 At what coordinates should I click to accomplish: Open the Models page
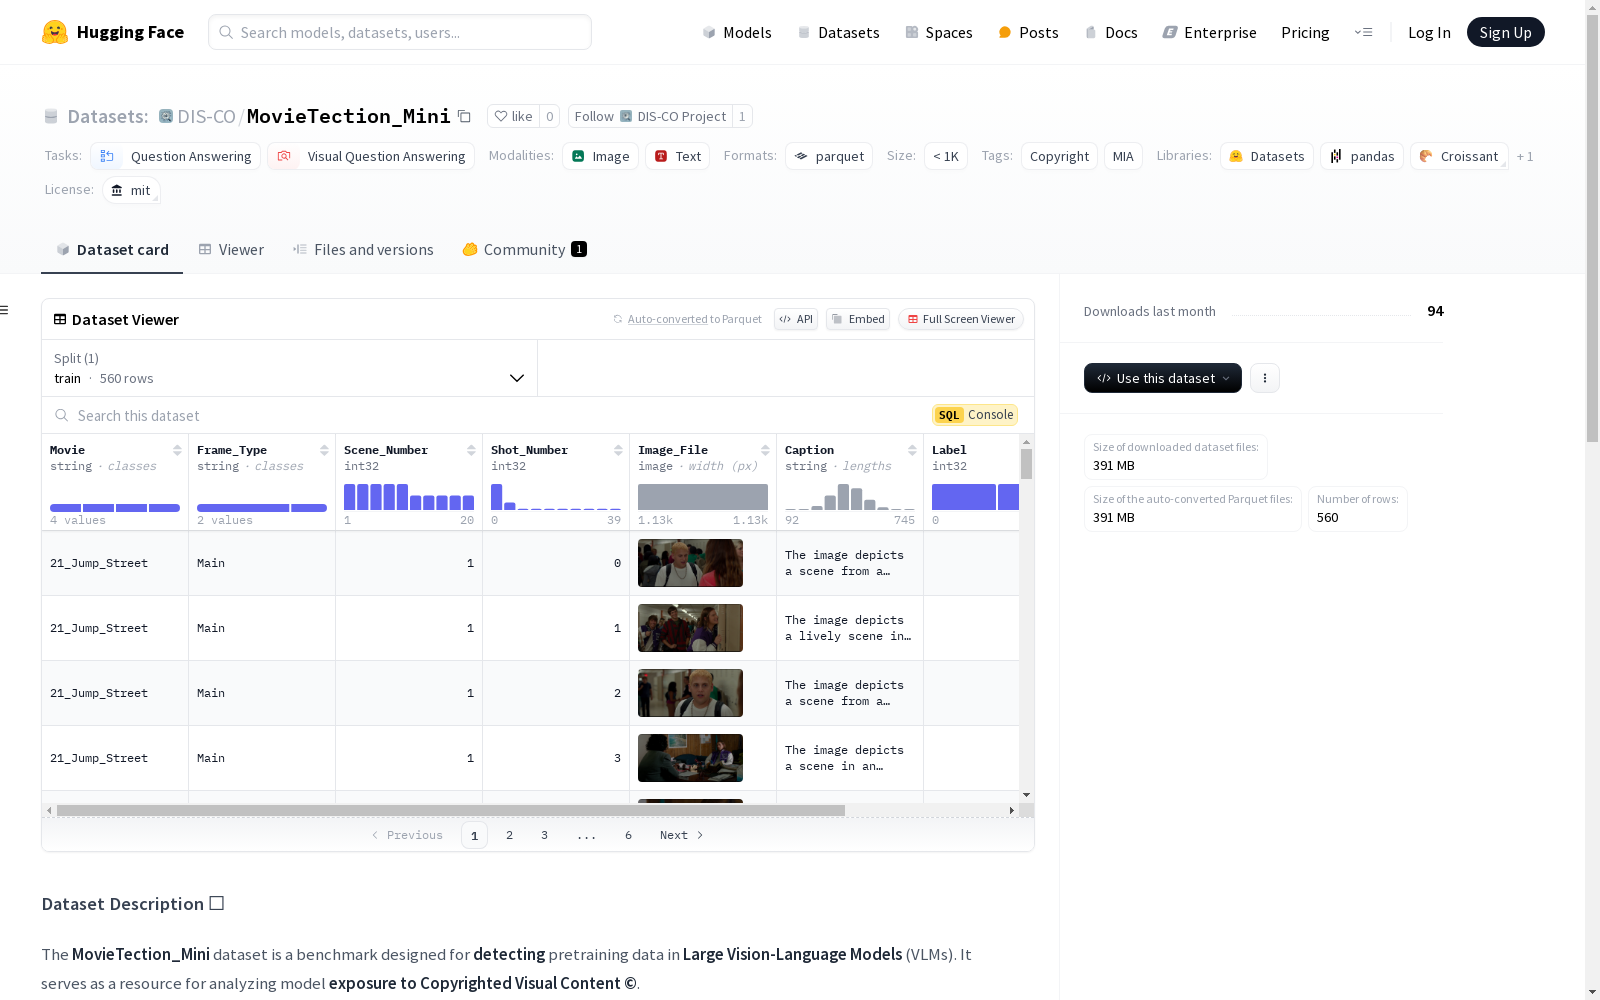pos(737,32)
